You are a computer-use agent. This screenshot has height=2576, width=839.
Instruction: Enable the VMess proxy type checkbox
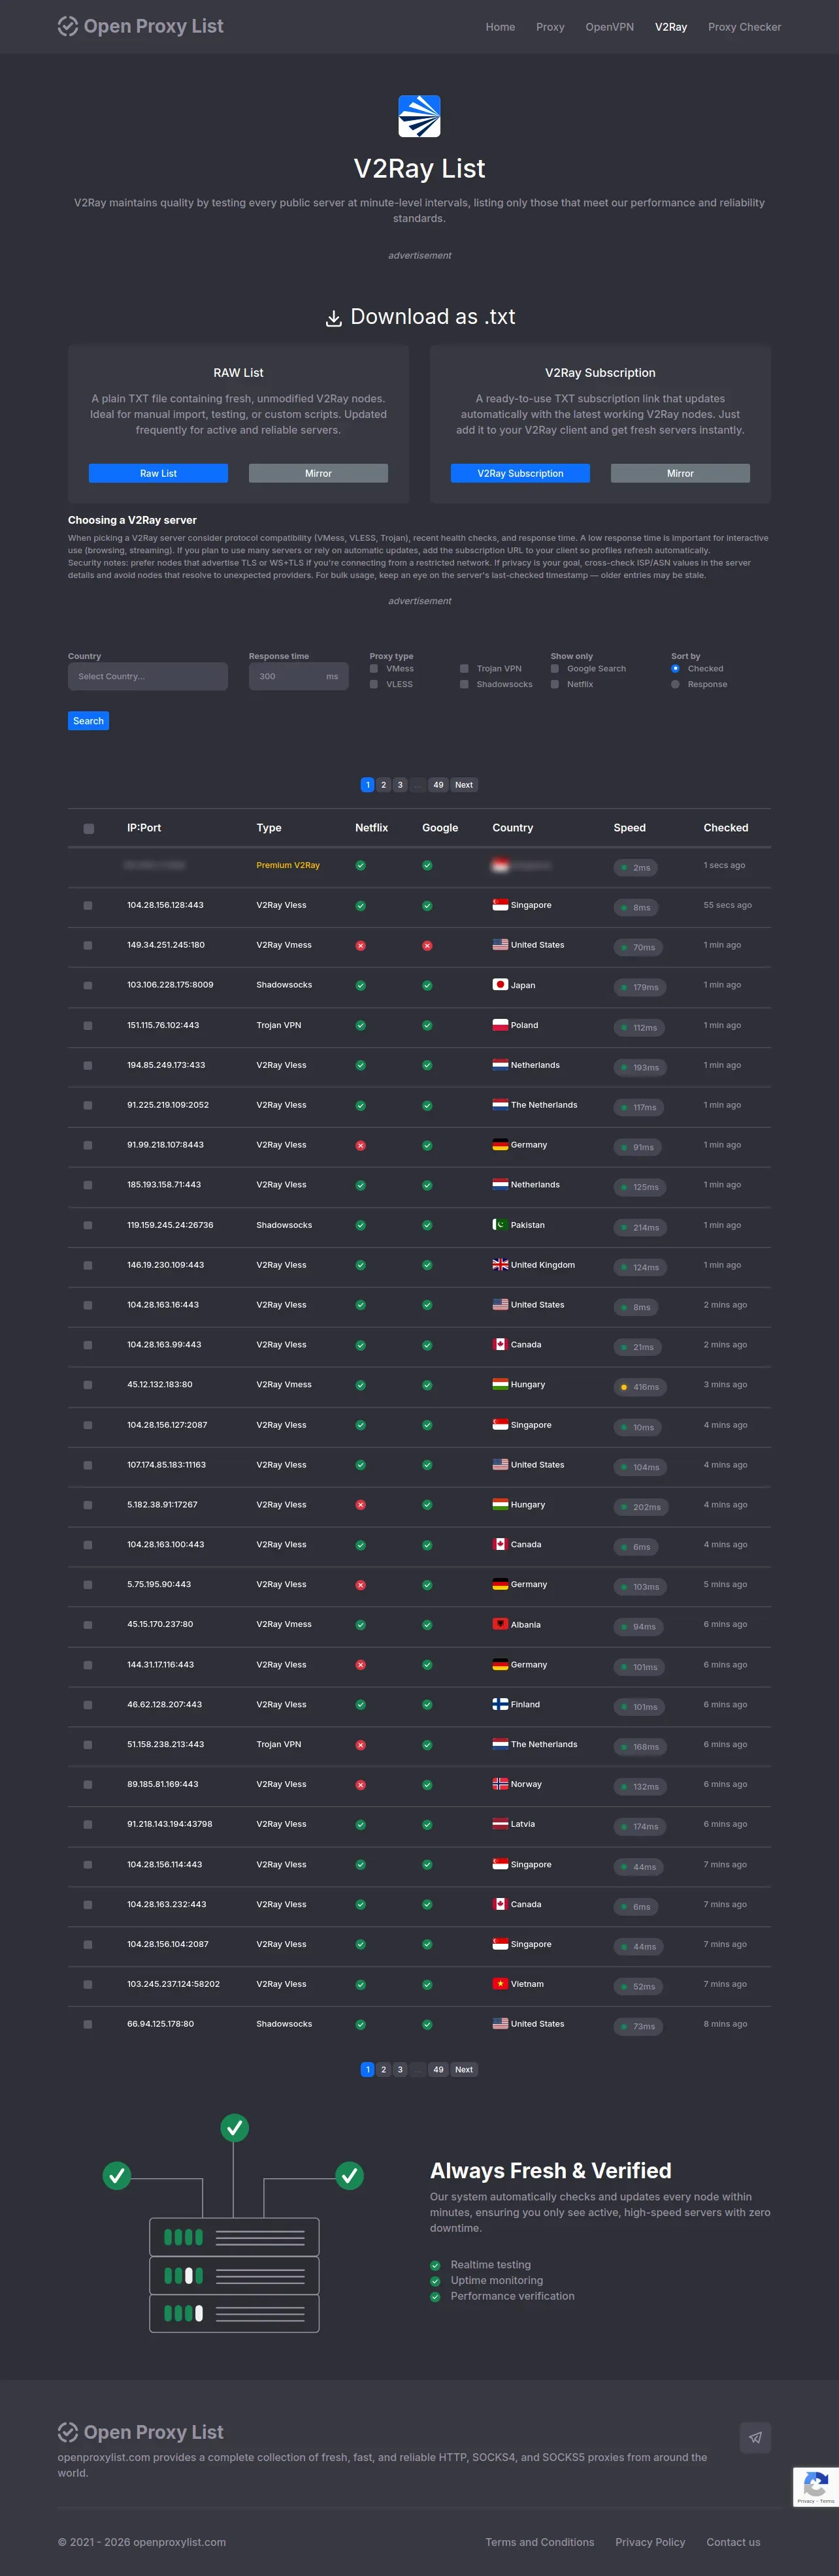coord(374,669)
